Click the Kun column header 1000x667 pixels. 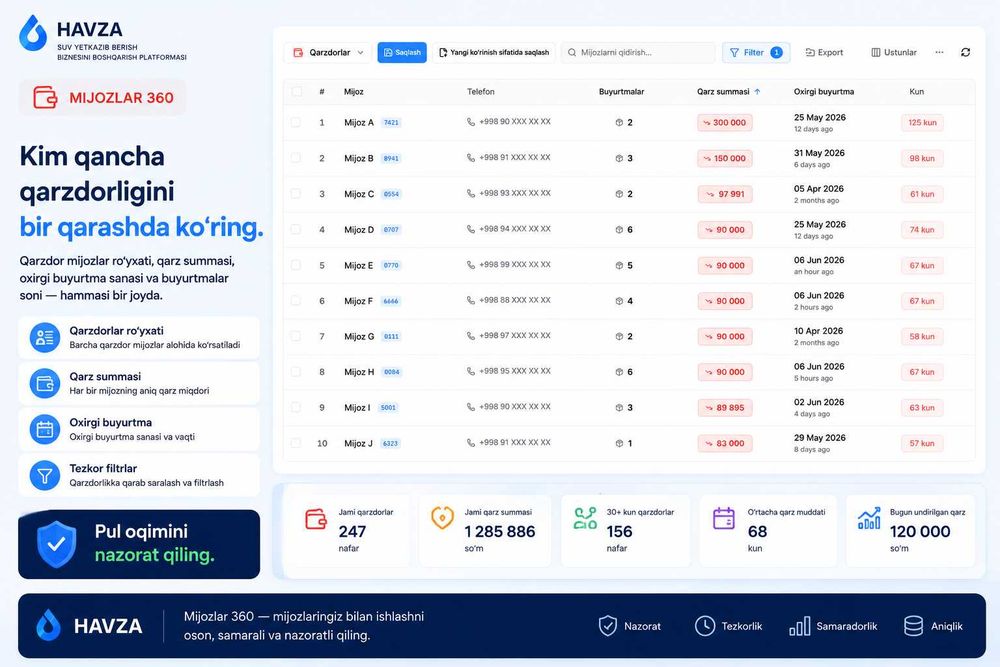click(916, 92)
